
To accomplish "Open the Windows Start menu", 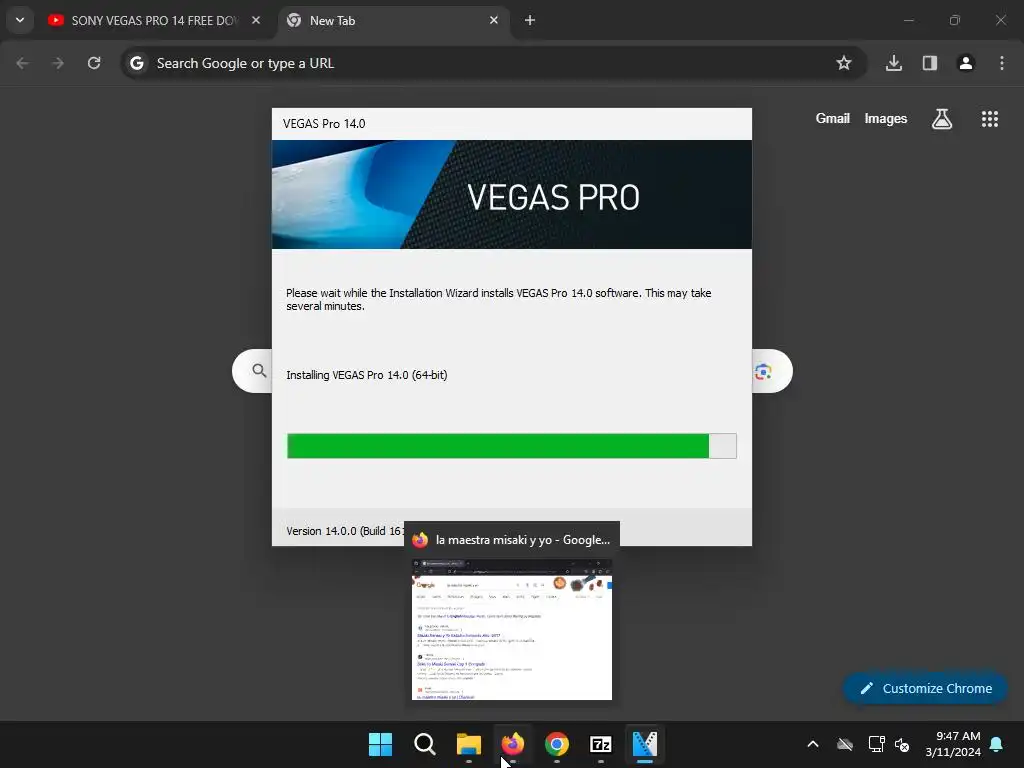I will point(381,744).
